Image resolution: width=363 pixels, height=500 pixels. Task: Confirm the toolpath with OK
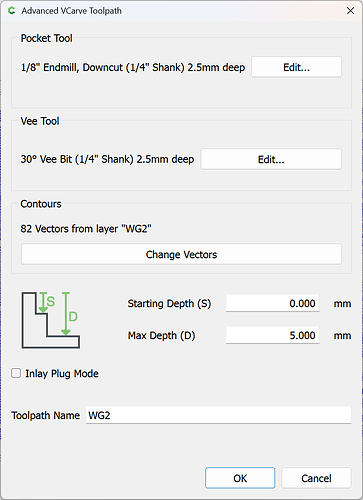pos(240,478)
